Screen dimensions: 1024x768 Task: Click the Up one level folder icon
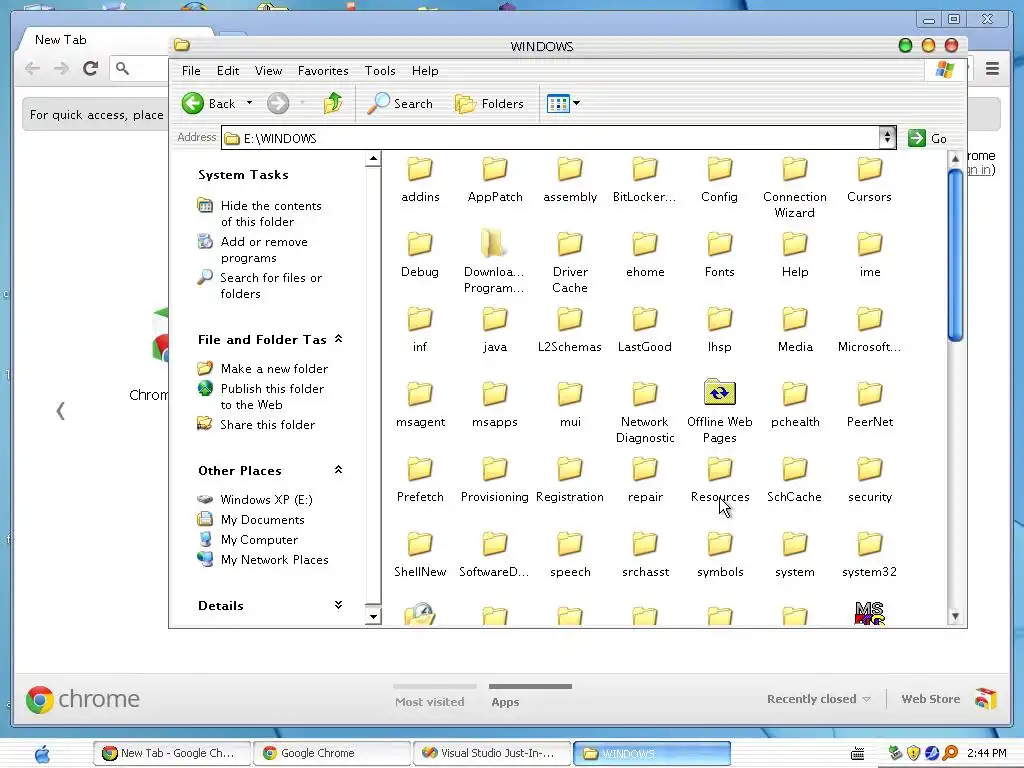click(333, 103)
